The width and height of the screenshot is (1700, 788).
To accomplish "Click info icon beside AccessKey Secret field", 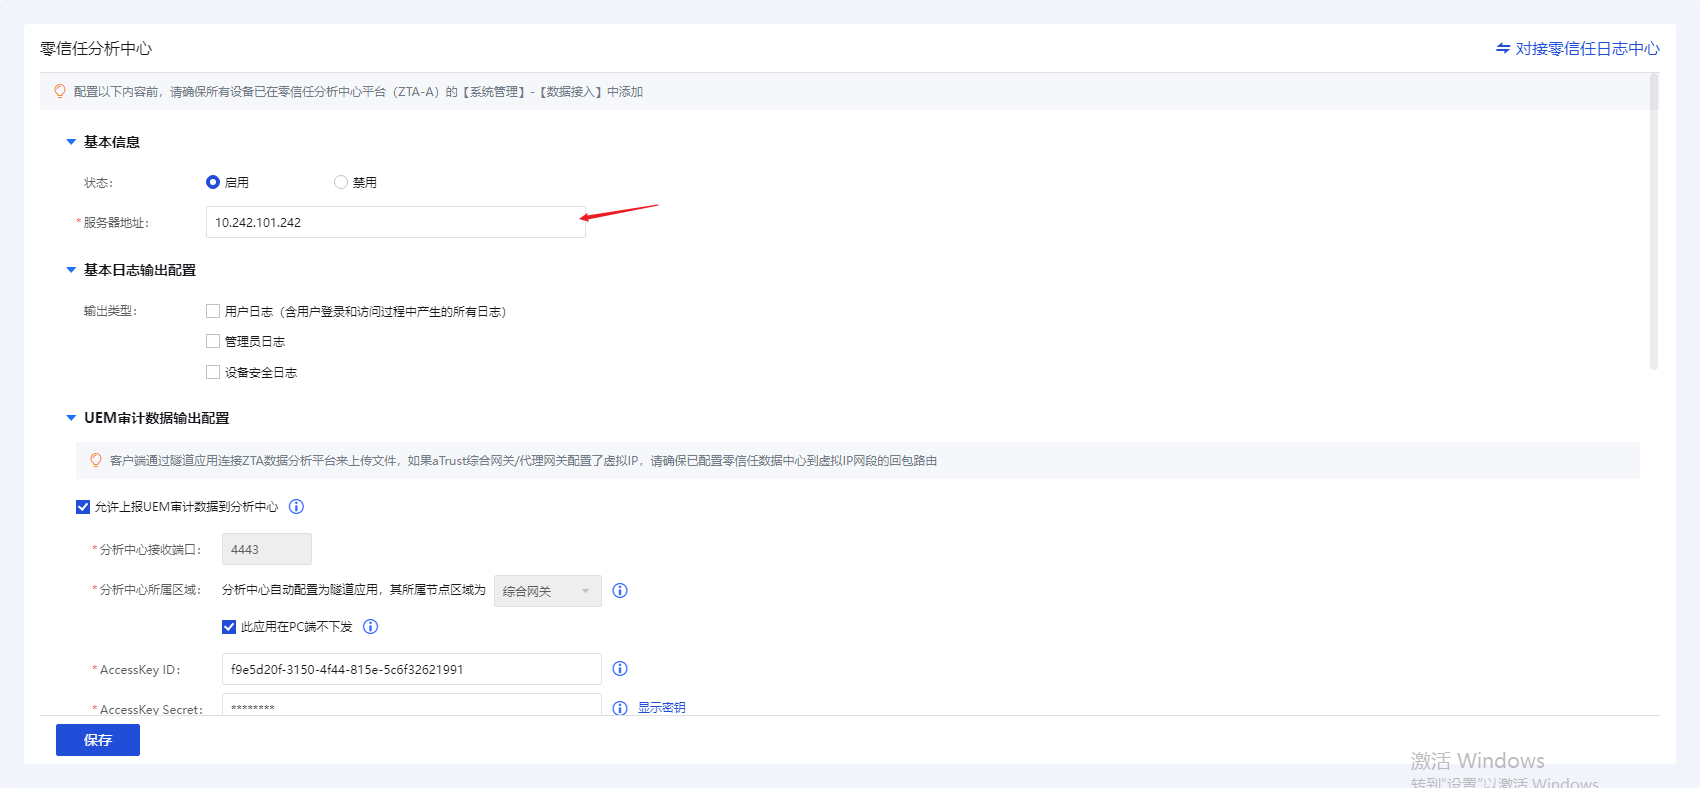I will (620, 708).
